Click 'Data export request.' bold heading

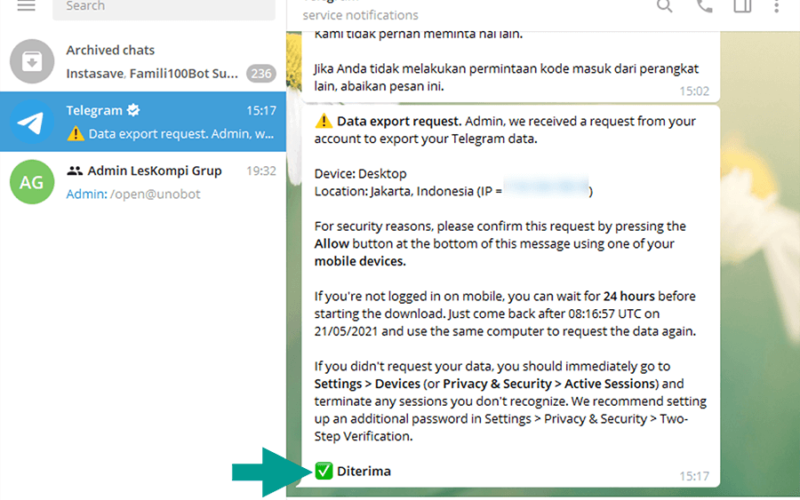pos(399,121)
